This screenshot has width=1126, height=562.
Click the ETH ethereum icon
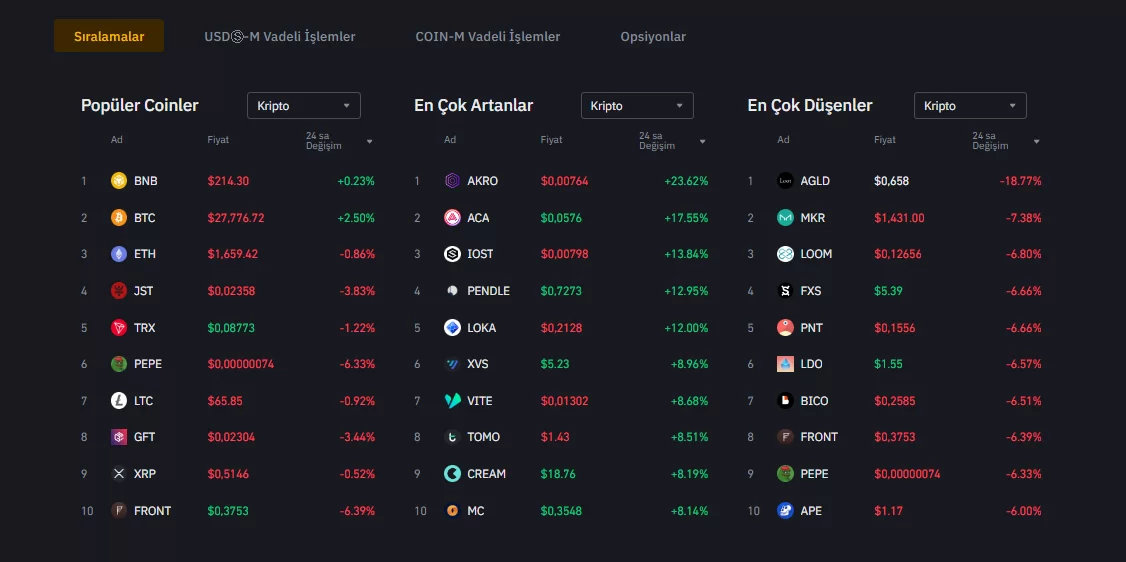click(x=119, y=254)
